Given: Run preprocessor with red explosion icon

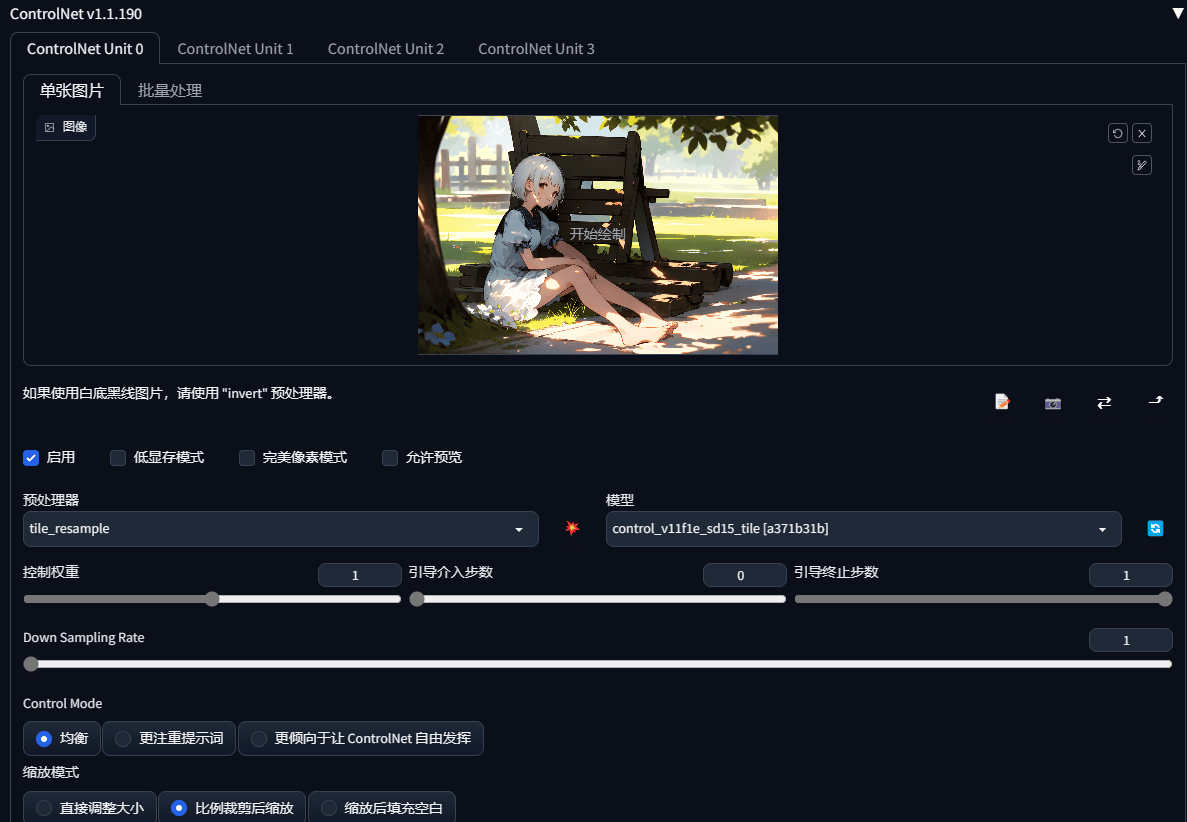Looking at the screenshot, I should point(572,528).
